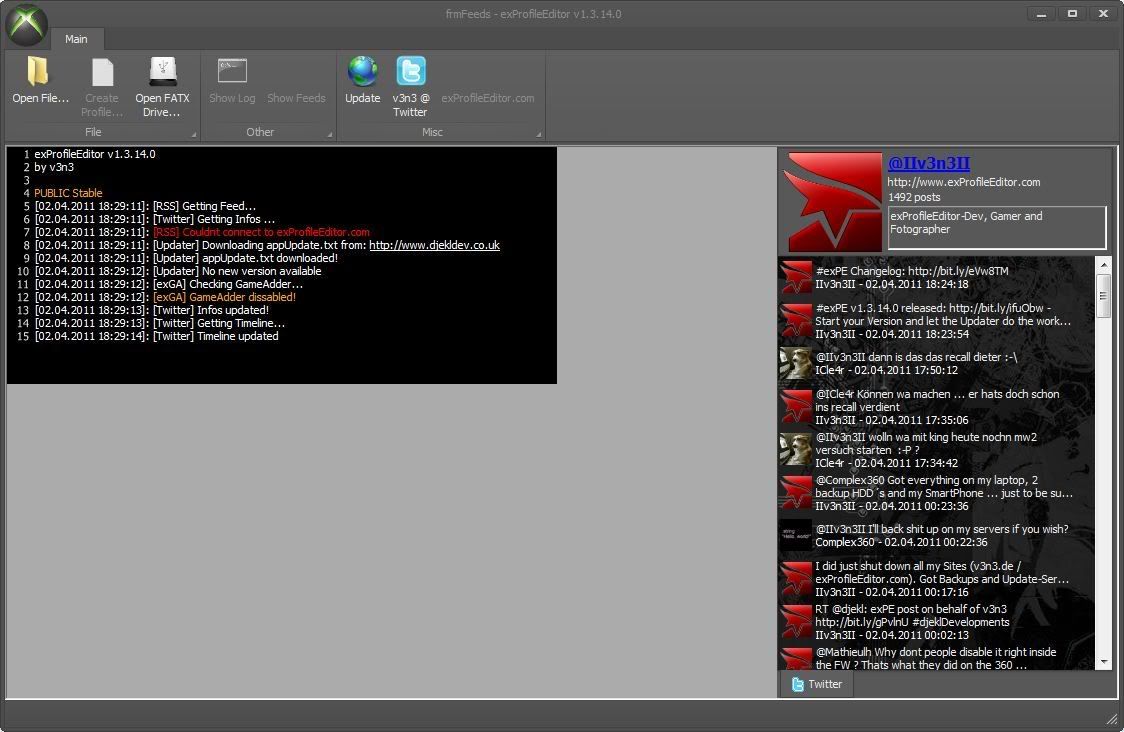Click '@ICle4r Können wa machen' tweet text
This screenshot has width=1124, height=732.
point(937,401)
